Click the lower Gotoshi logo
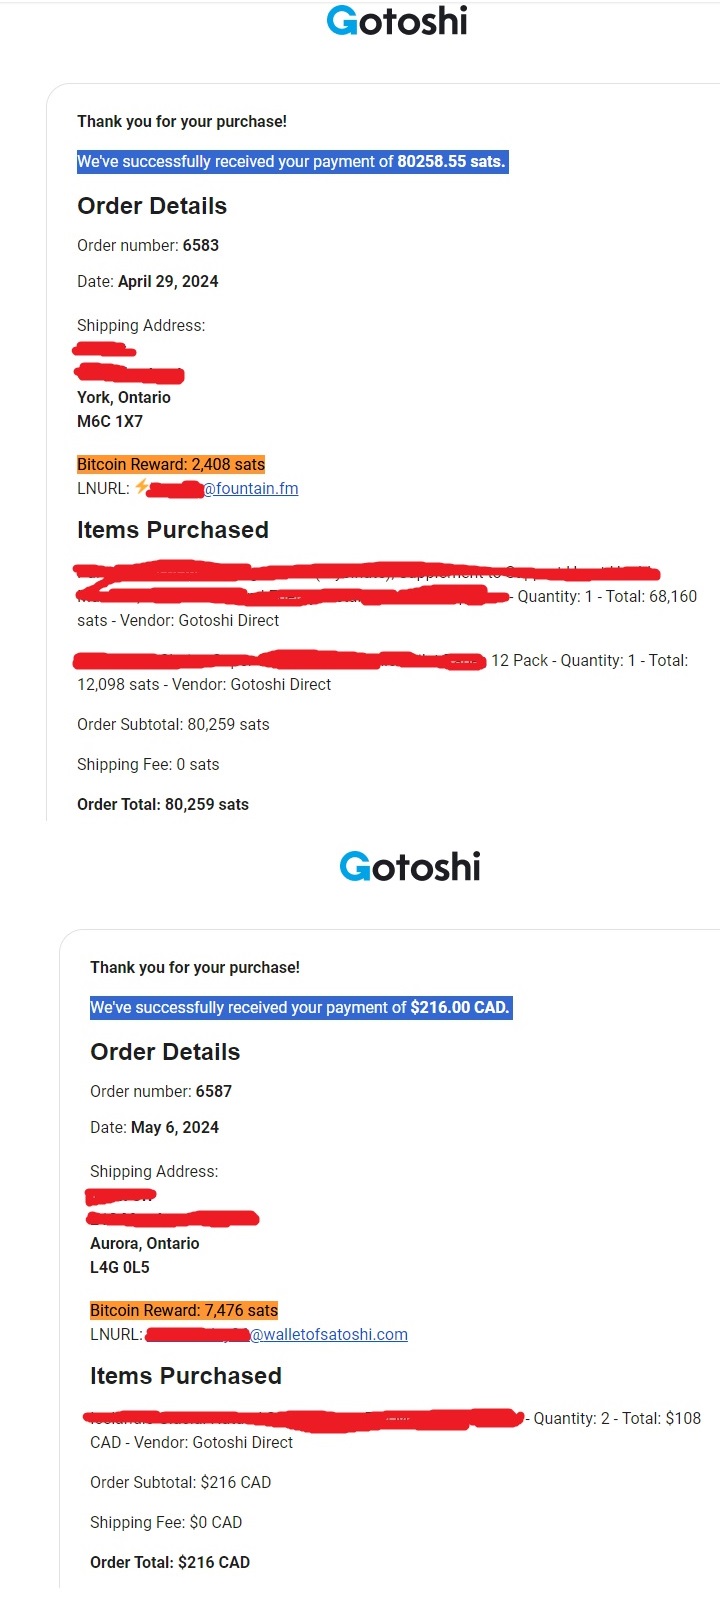 pyautogui.click(x=410, y=867)
